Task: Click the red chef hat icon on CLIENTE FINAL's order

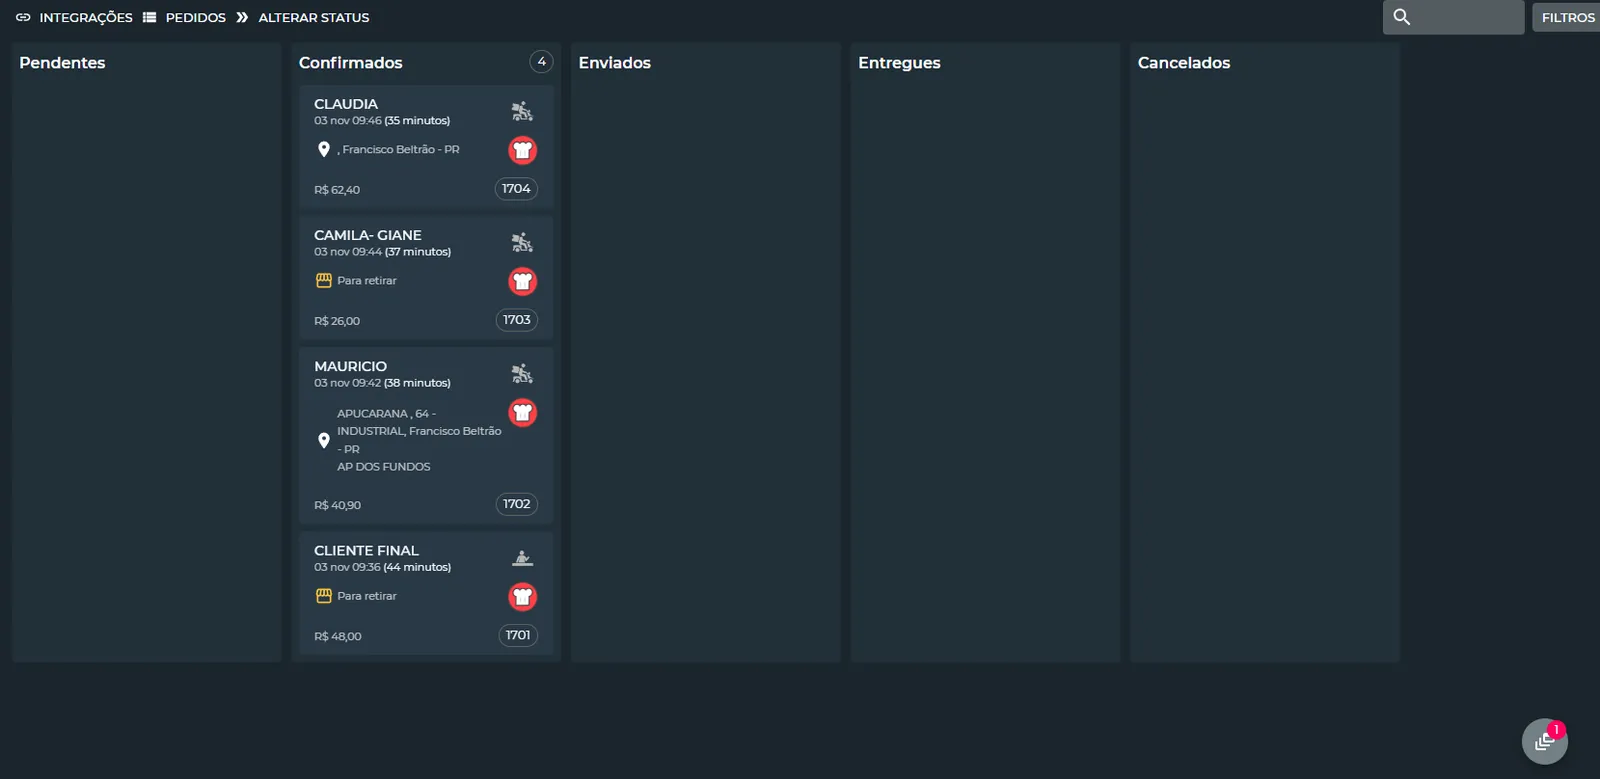Action: [523, 597]
